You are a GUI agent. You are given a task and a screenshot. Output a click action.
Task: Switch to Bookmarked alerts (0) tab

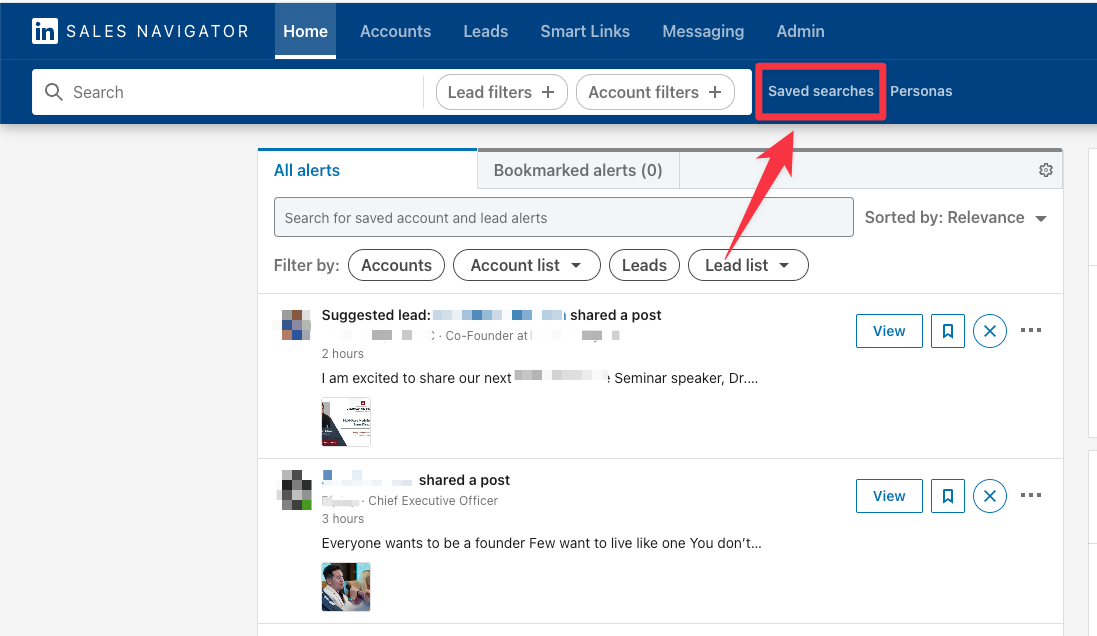[x=578, y=170]
